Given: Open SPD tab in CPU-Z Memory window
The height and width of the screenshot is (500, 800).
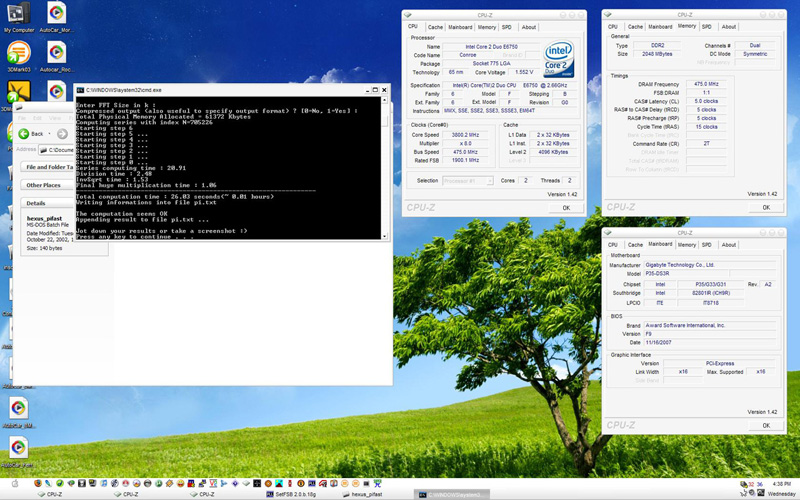Looking at the screenshot, I should coord(707,27).
